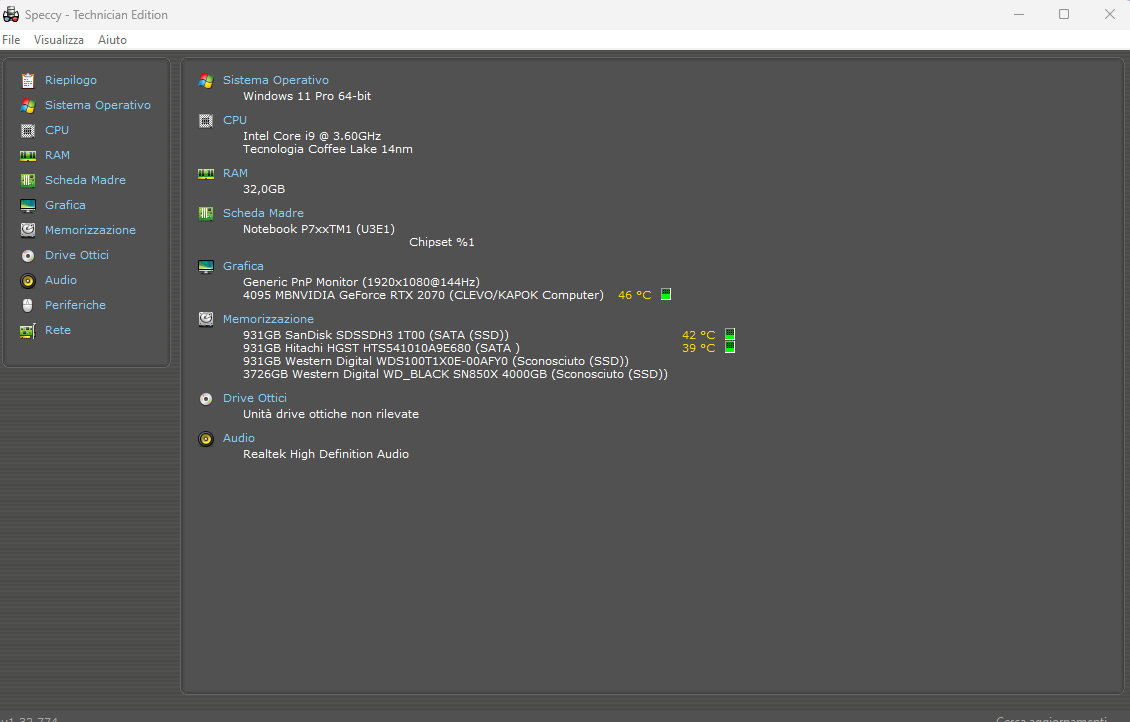Click the Sistema Operativo Windows flag sidebar icon

point(27,105)
